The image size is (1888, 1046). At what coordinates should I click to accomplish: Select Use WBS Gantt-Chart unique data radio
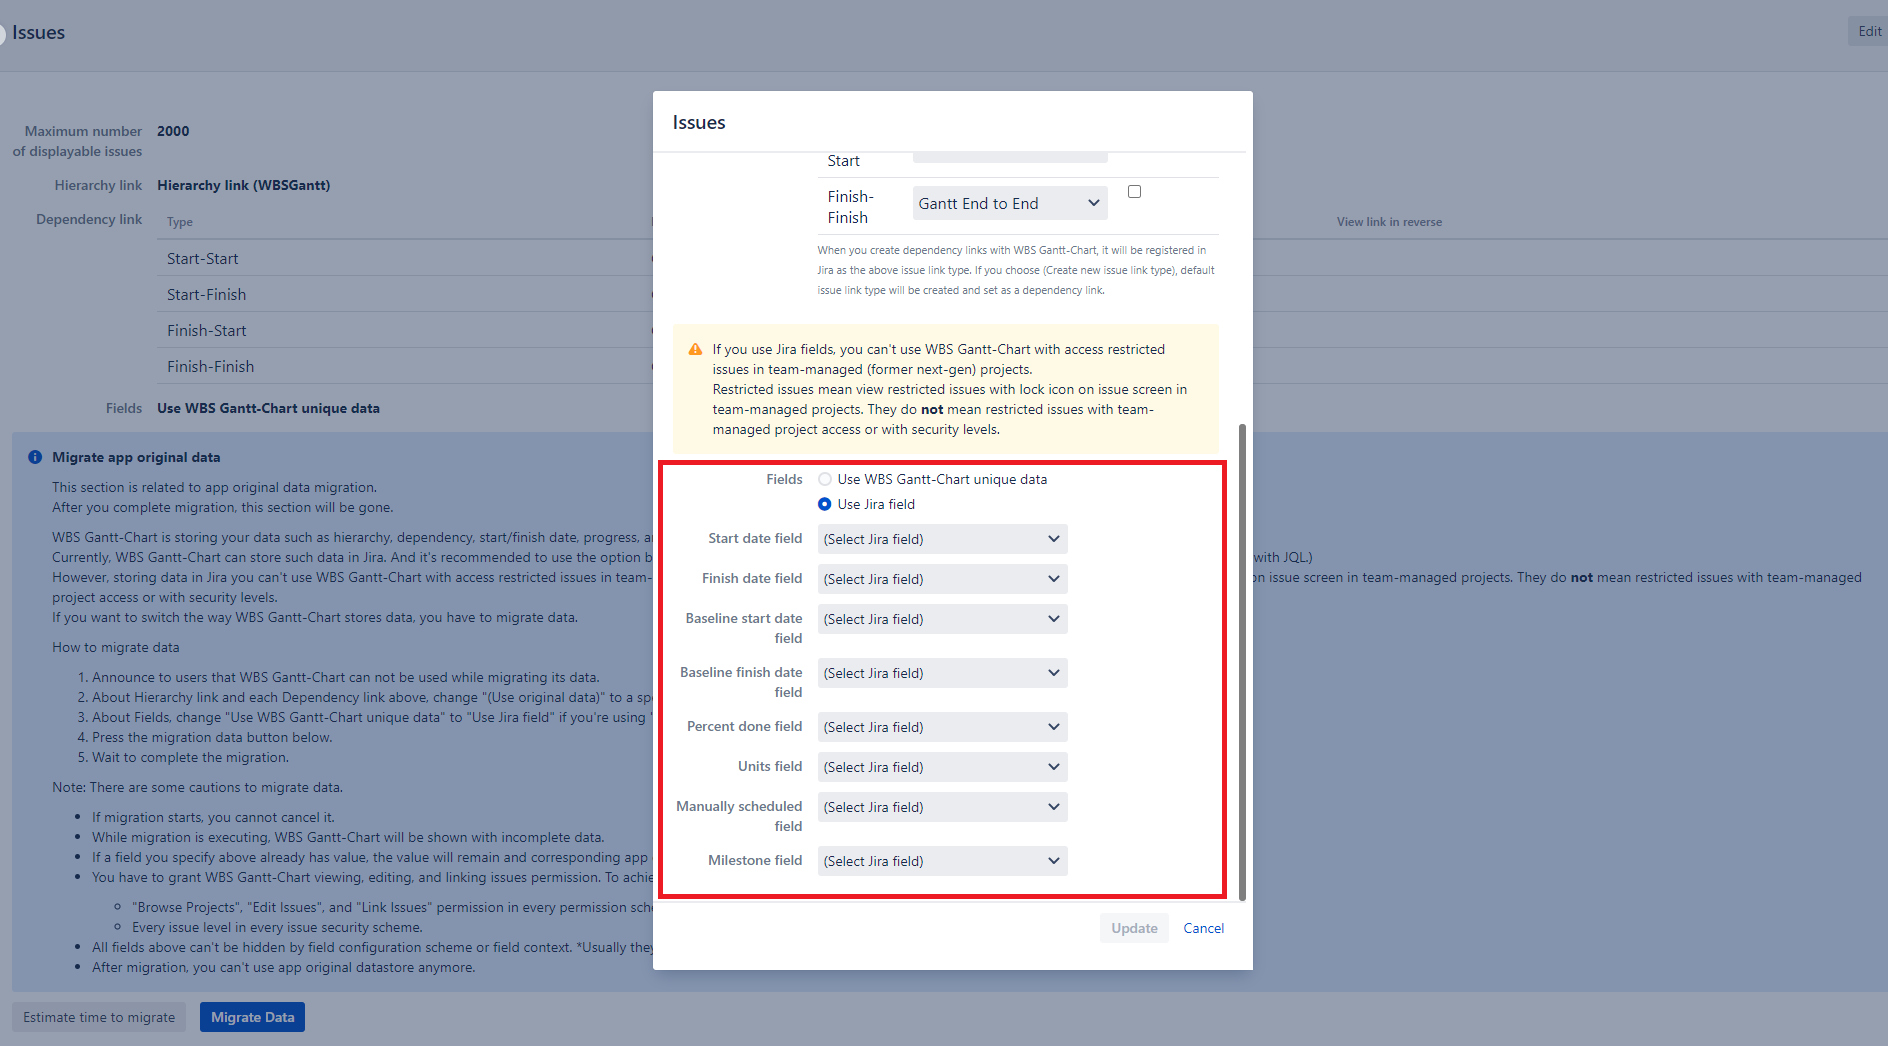click(825, 480)
